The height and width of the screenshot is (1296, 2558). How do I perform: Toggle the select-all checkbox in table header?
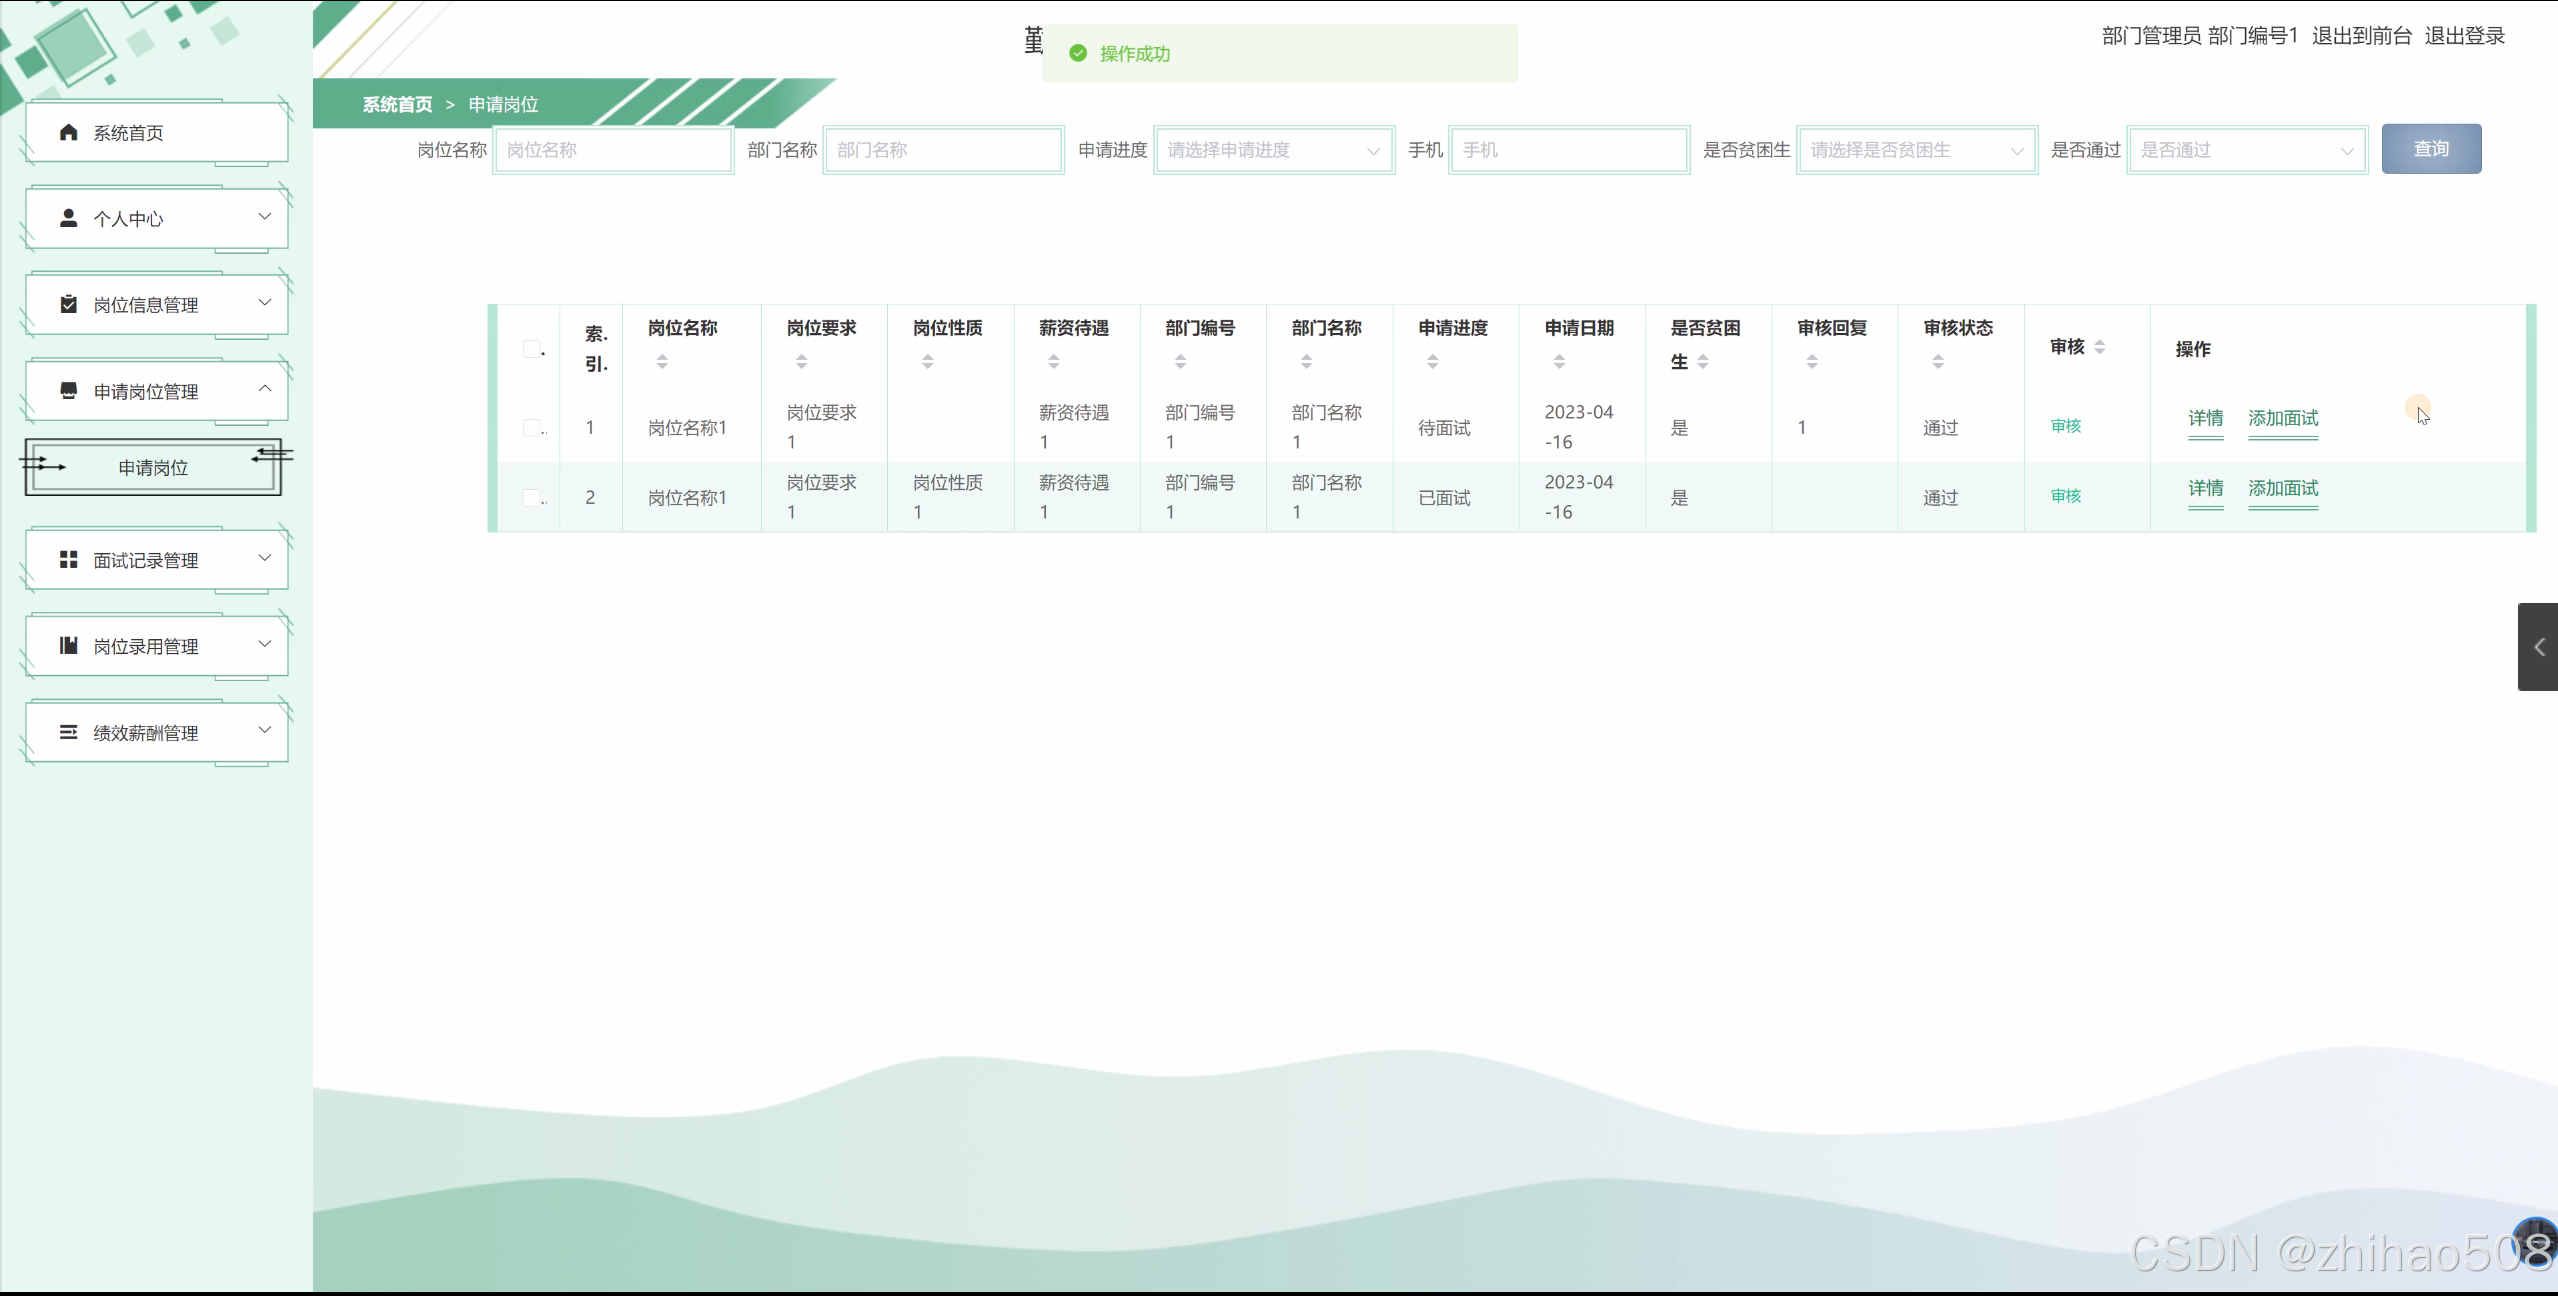pyautogui.click(x=532, y=349)
